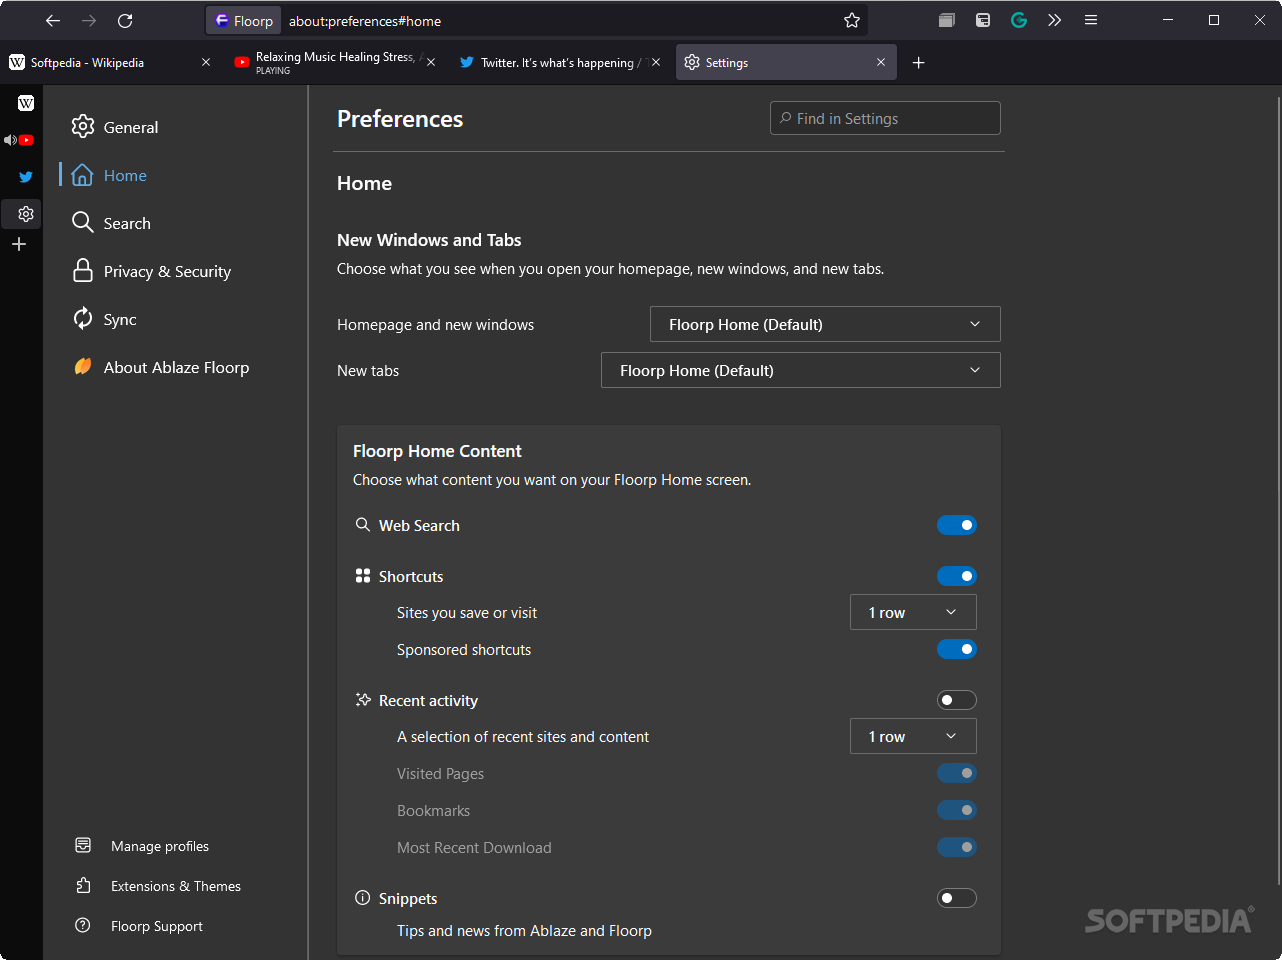This screenshot has width=1282, height=960.
Task: Click the Settings page vertical scrollbar
Action: pos(1278,490)
